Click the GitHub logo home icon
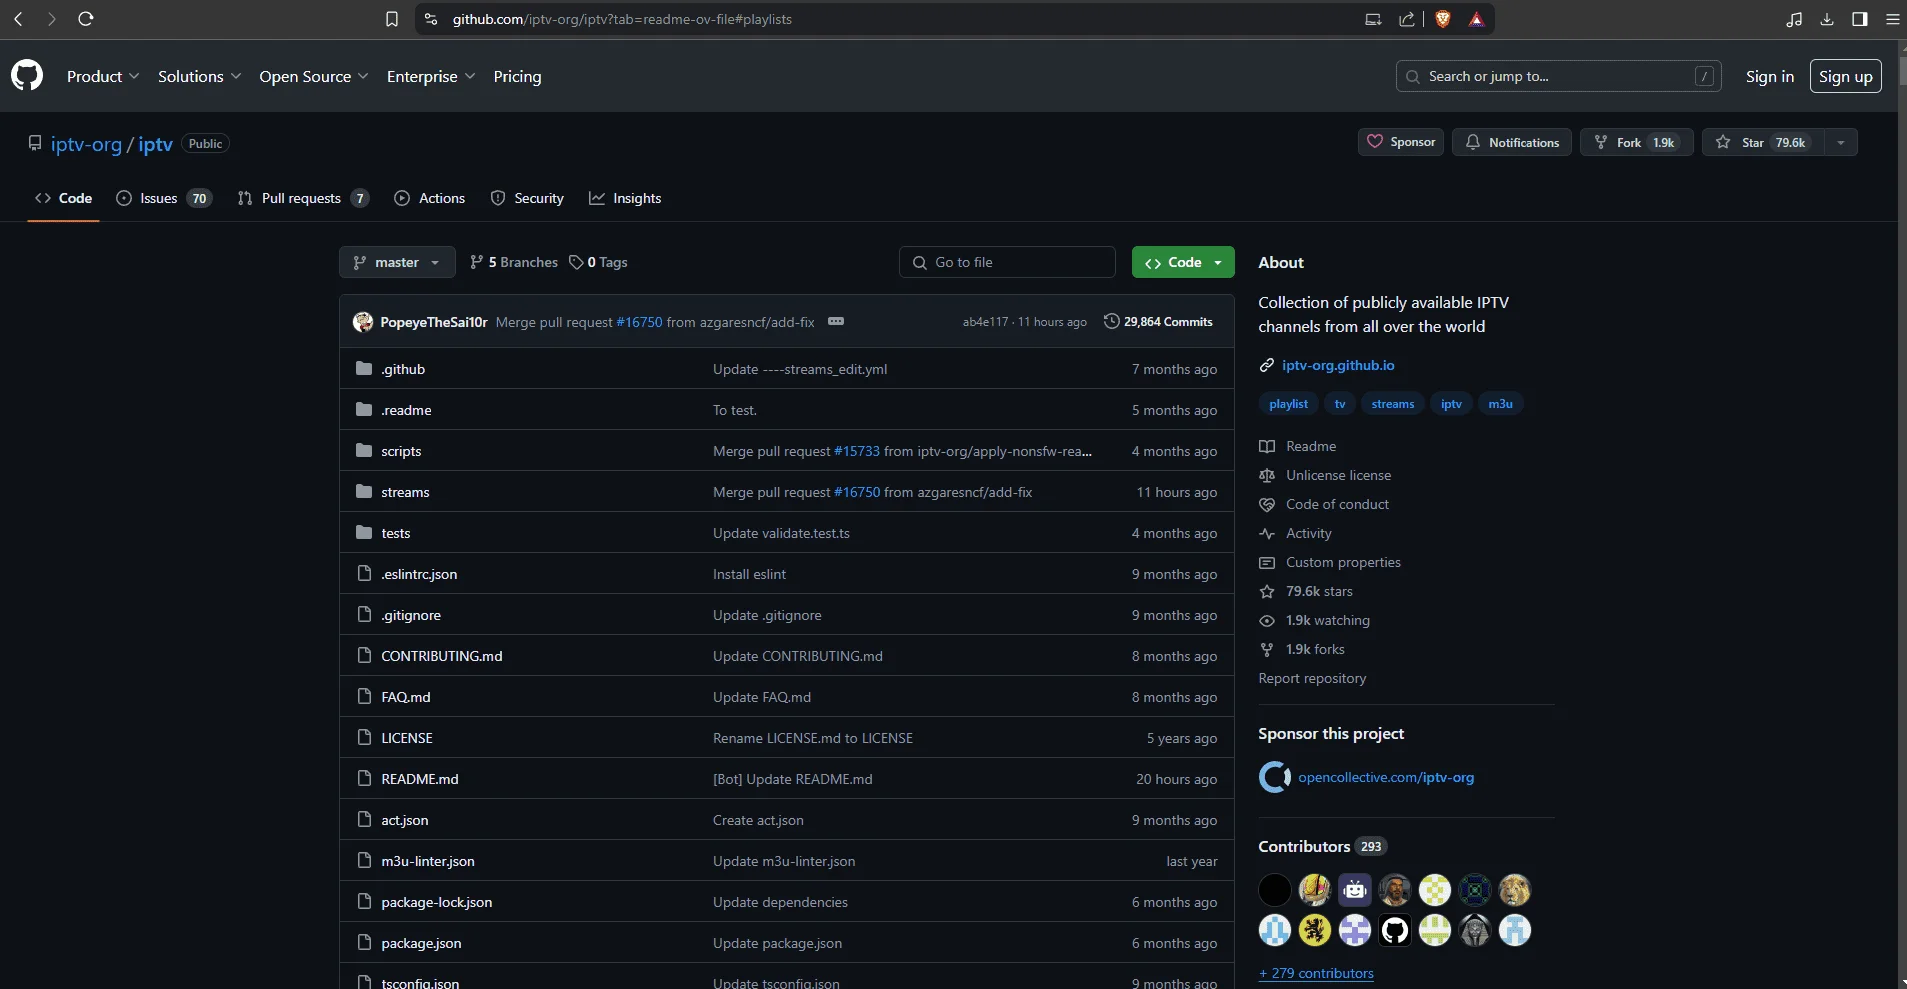 27,76
